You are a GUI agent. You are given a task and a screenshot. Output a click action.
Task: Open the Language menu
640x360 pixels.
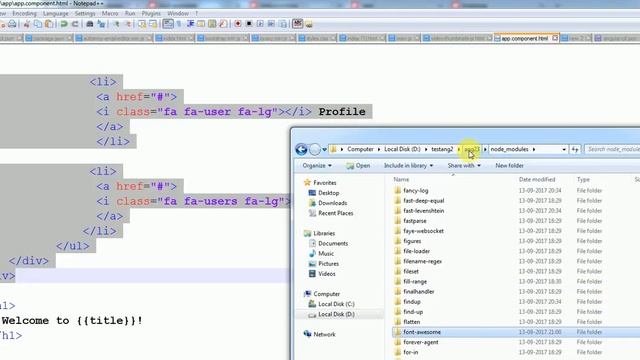pos(56,13)
